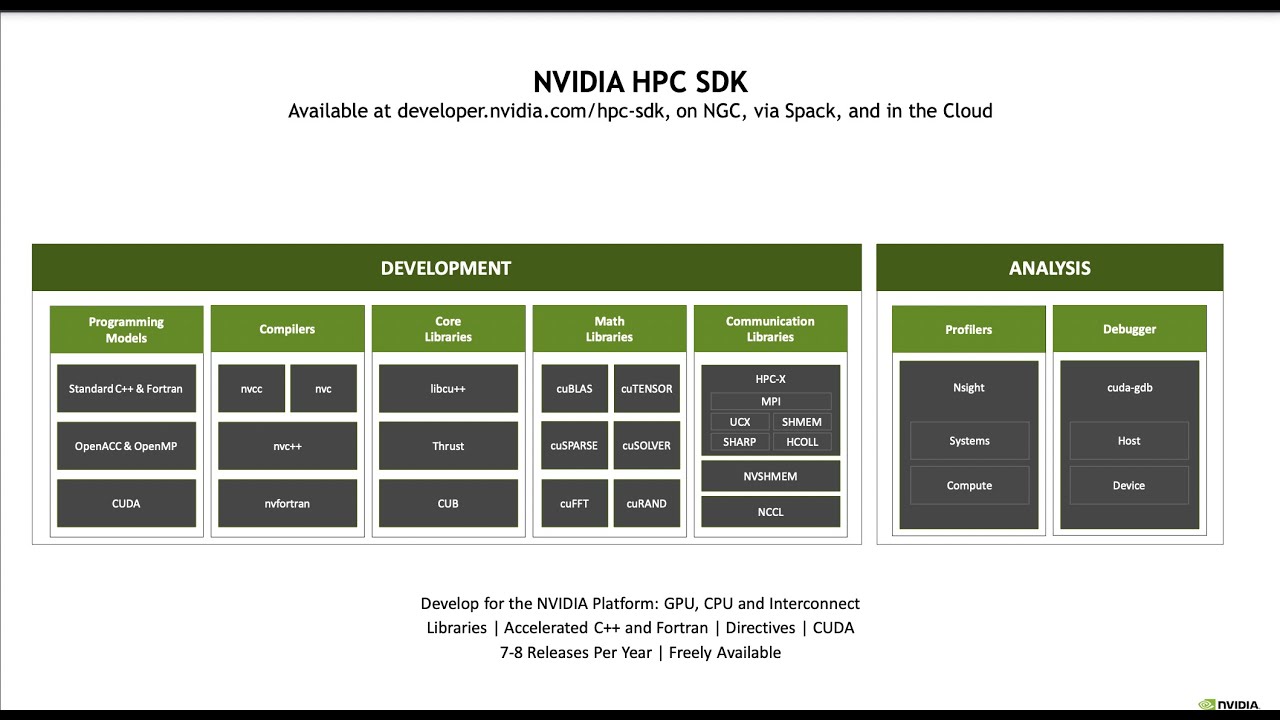
Task: Click the cuRAND math library box
Action: click(x=646, y=503)
